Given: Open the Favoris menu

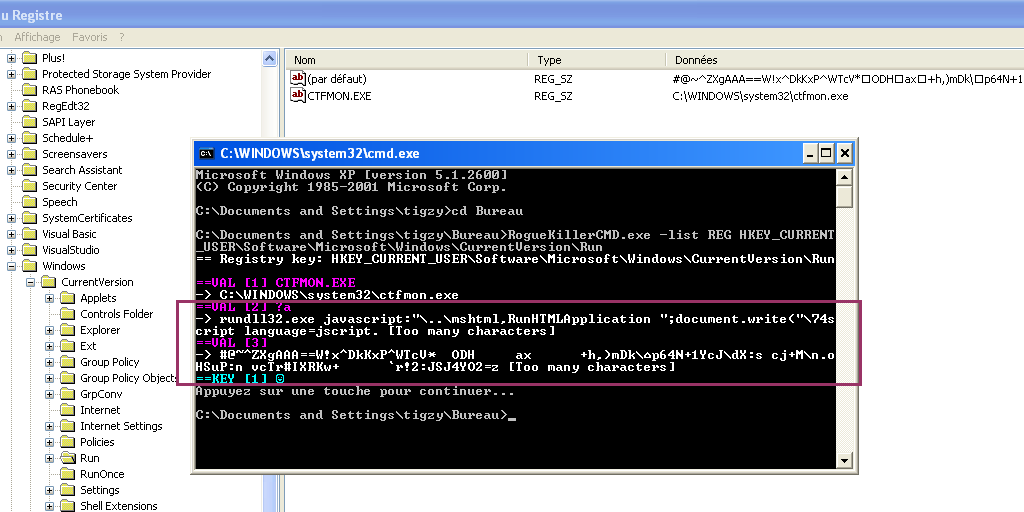Looking at the screenshot, I should [89, 37].
